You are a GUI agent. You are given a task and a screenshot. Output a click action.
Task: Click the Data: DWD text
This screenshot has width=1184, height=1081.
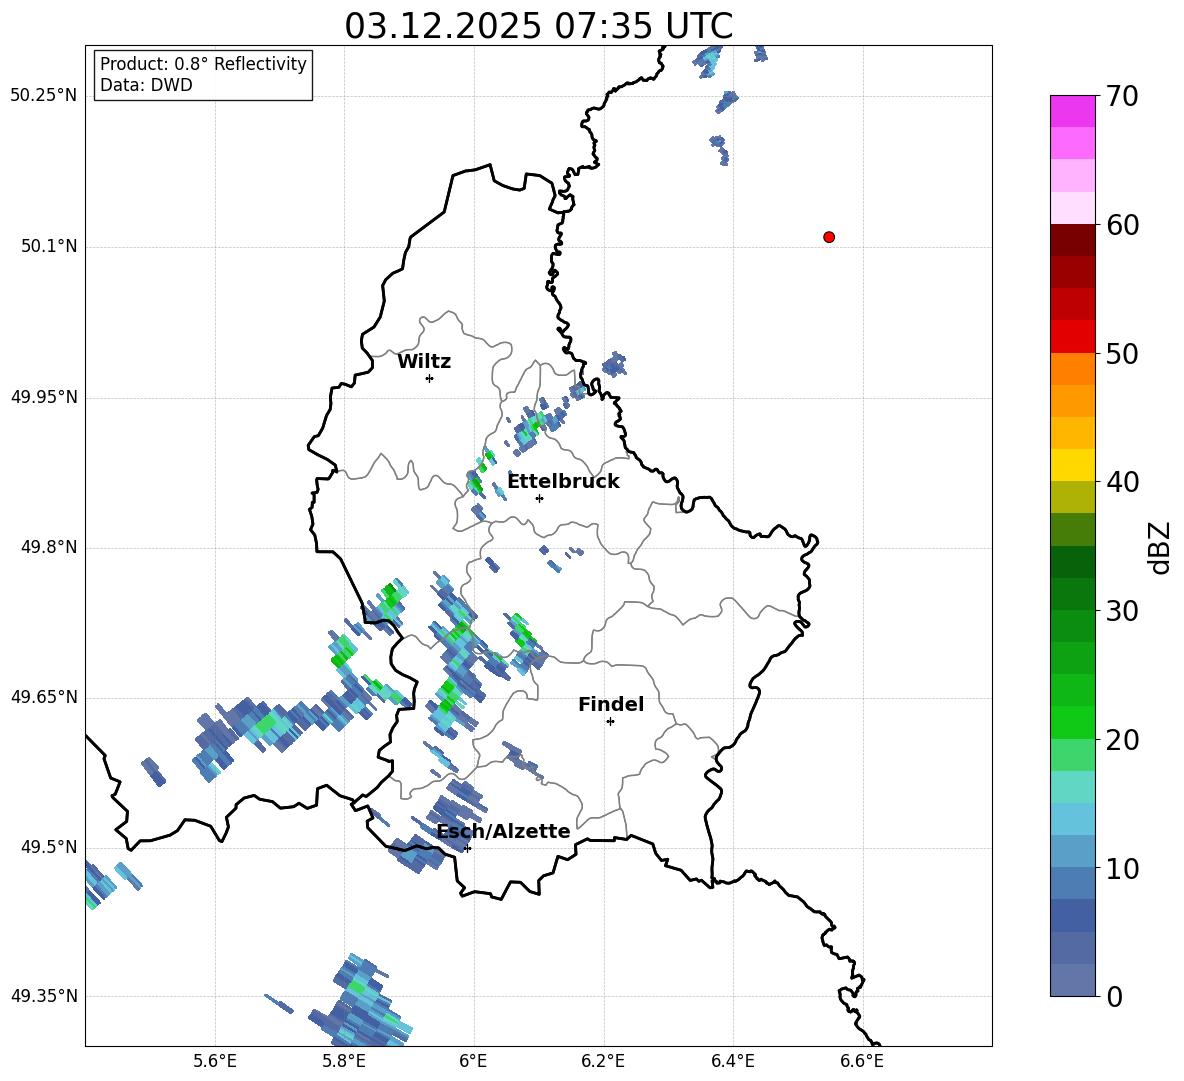(x=146, y=85)
